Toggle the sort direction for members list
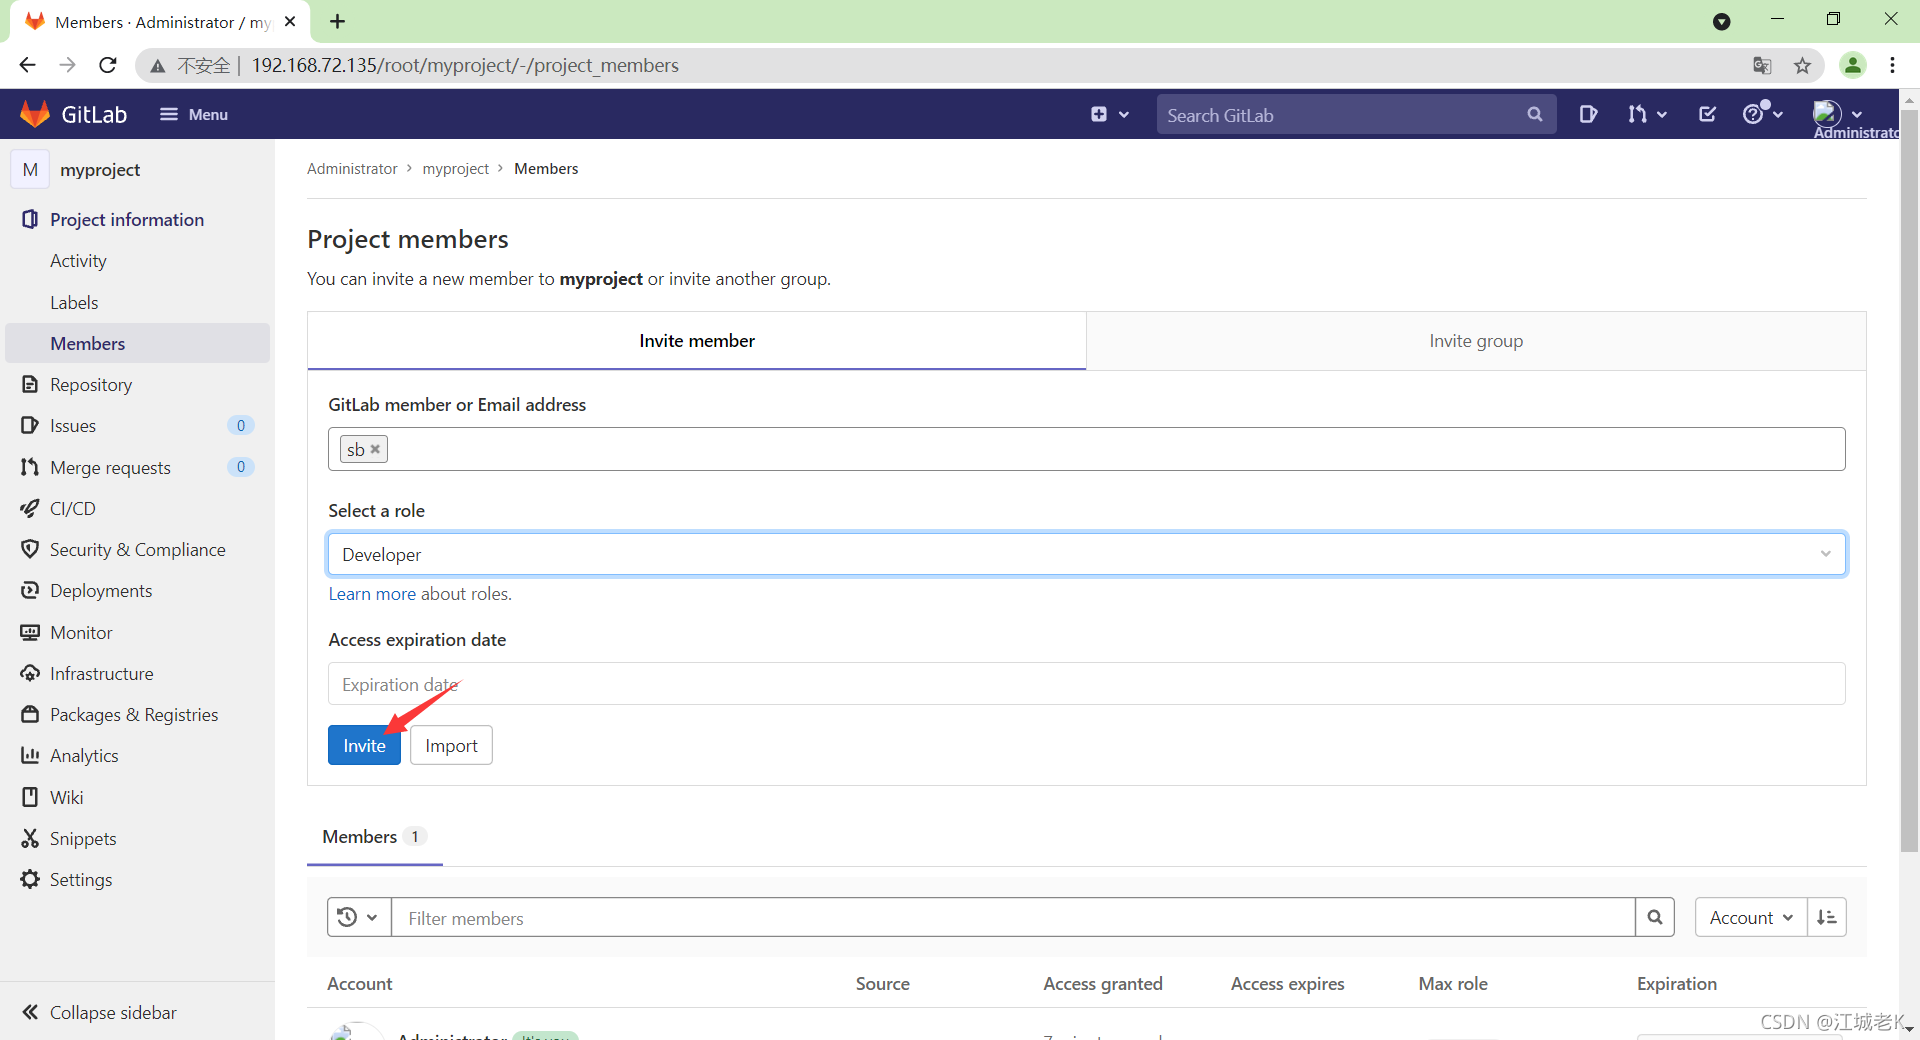Viewport: 1920px width, 1040px height. tap(1827, 917)
